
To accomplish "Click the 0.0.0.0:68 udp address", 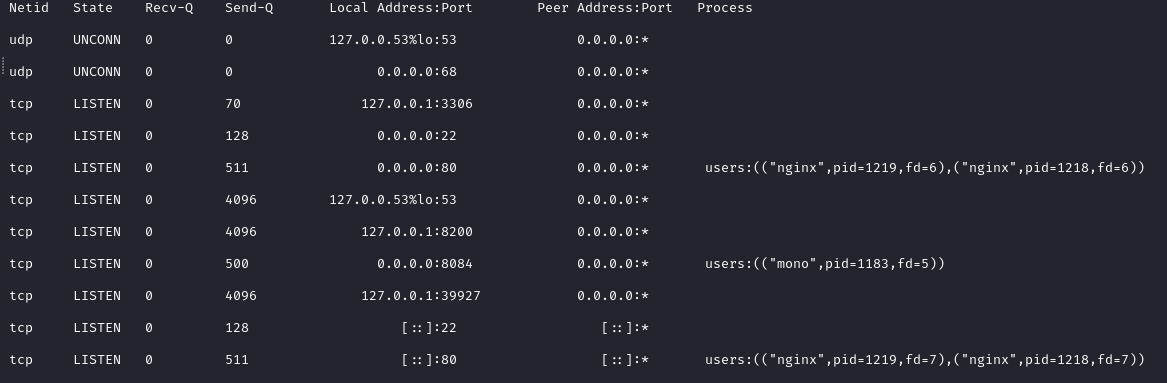I will point(417,71).
